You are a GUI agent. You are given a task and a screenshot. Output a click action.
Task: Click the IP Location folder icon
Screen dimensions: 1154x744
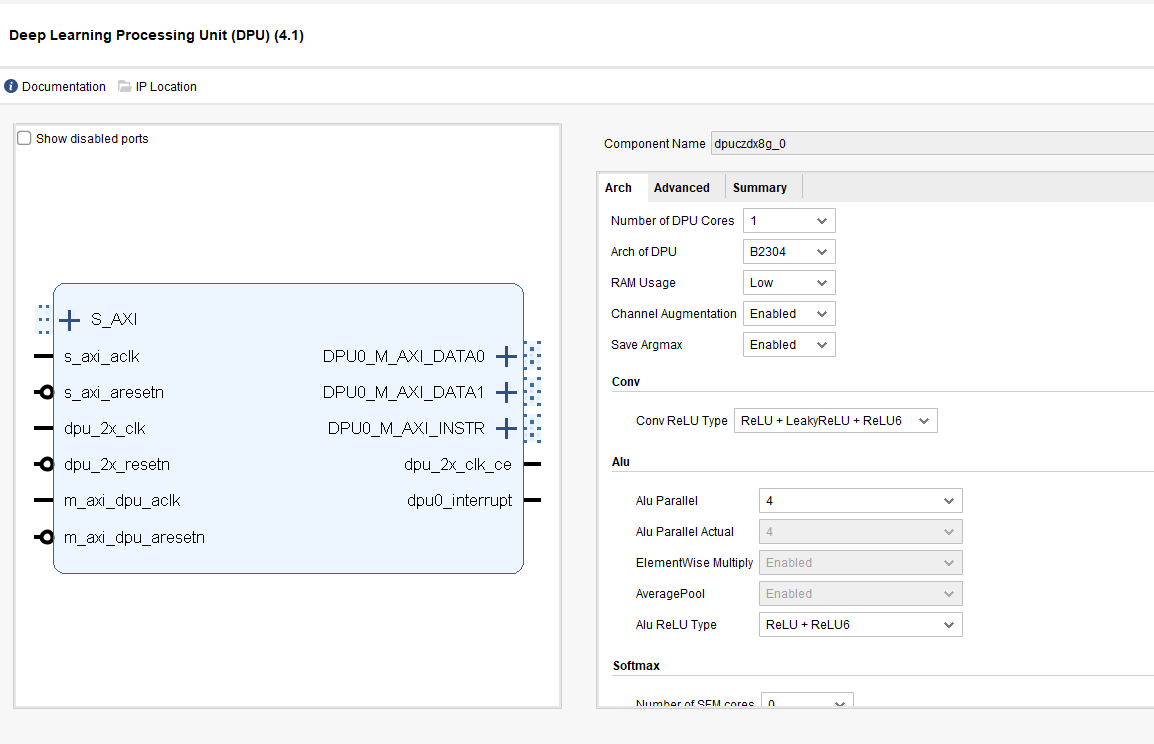(x=125, y=87)
